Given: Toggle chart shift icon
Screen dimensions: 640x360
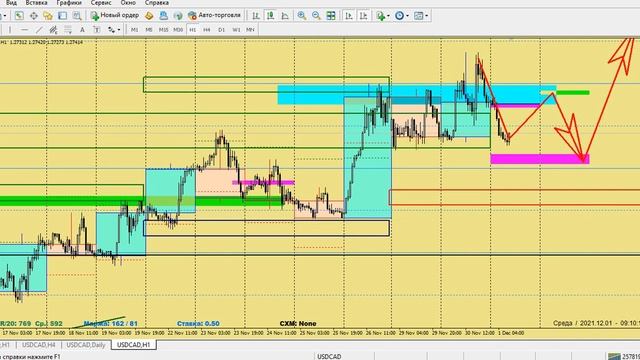Looking at the screenshot, I should coord(363,16).
